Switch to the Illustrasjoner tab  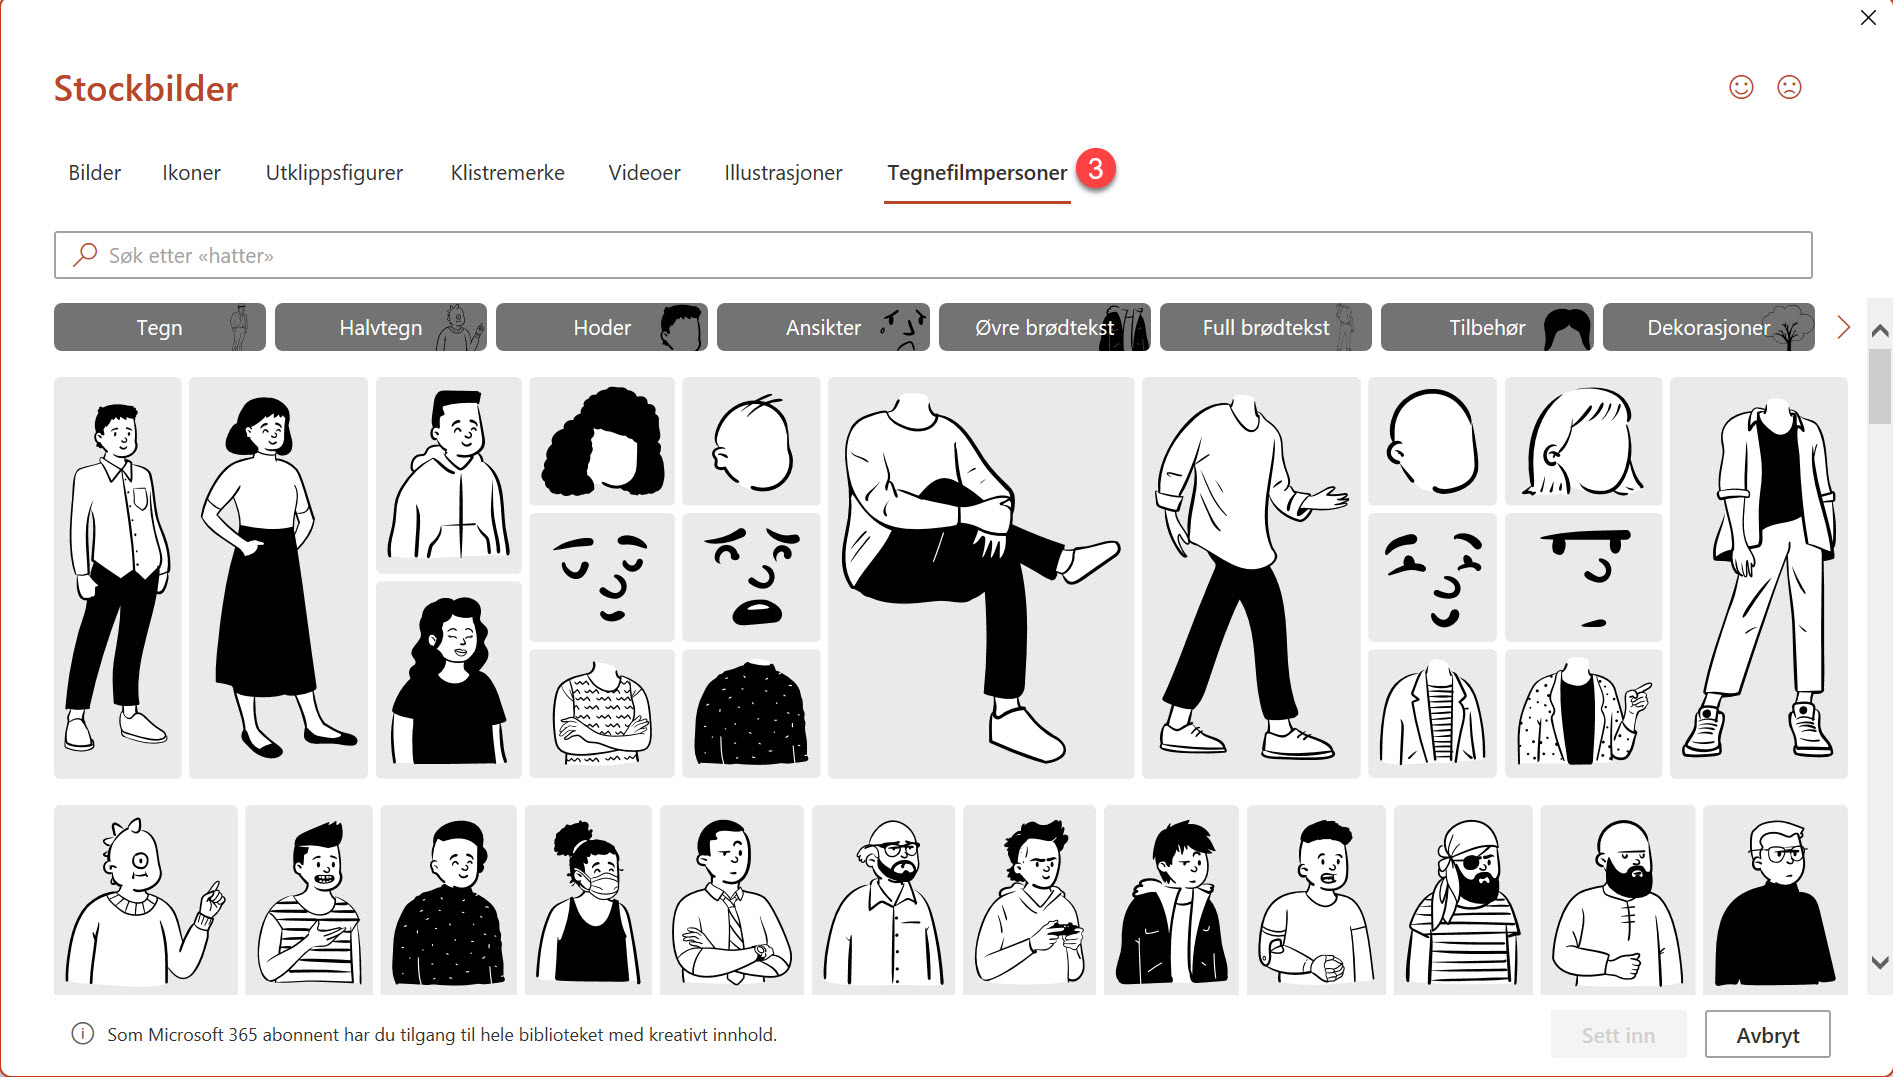(782, 172)
